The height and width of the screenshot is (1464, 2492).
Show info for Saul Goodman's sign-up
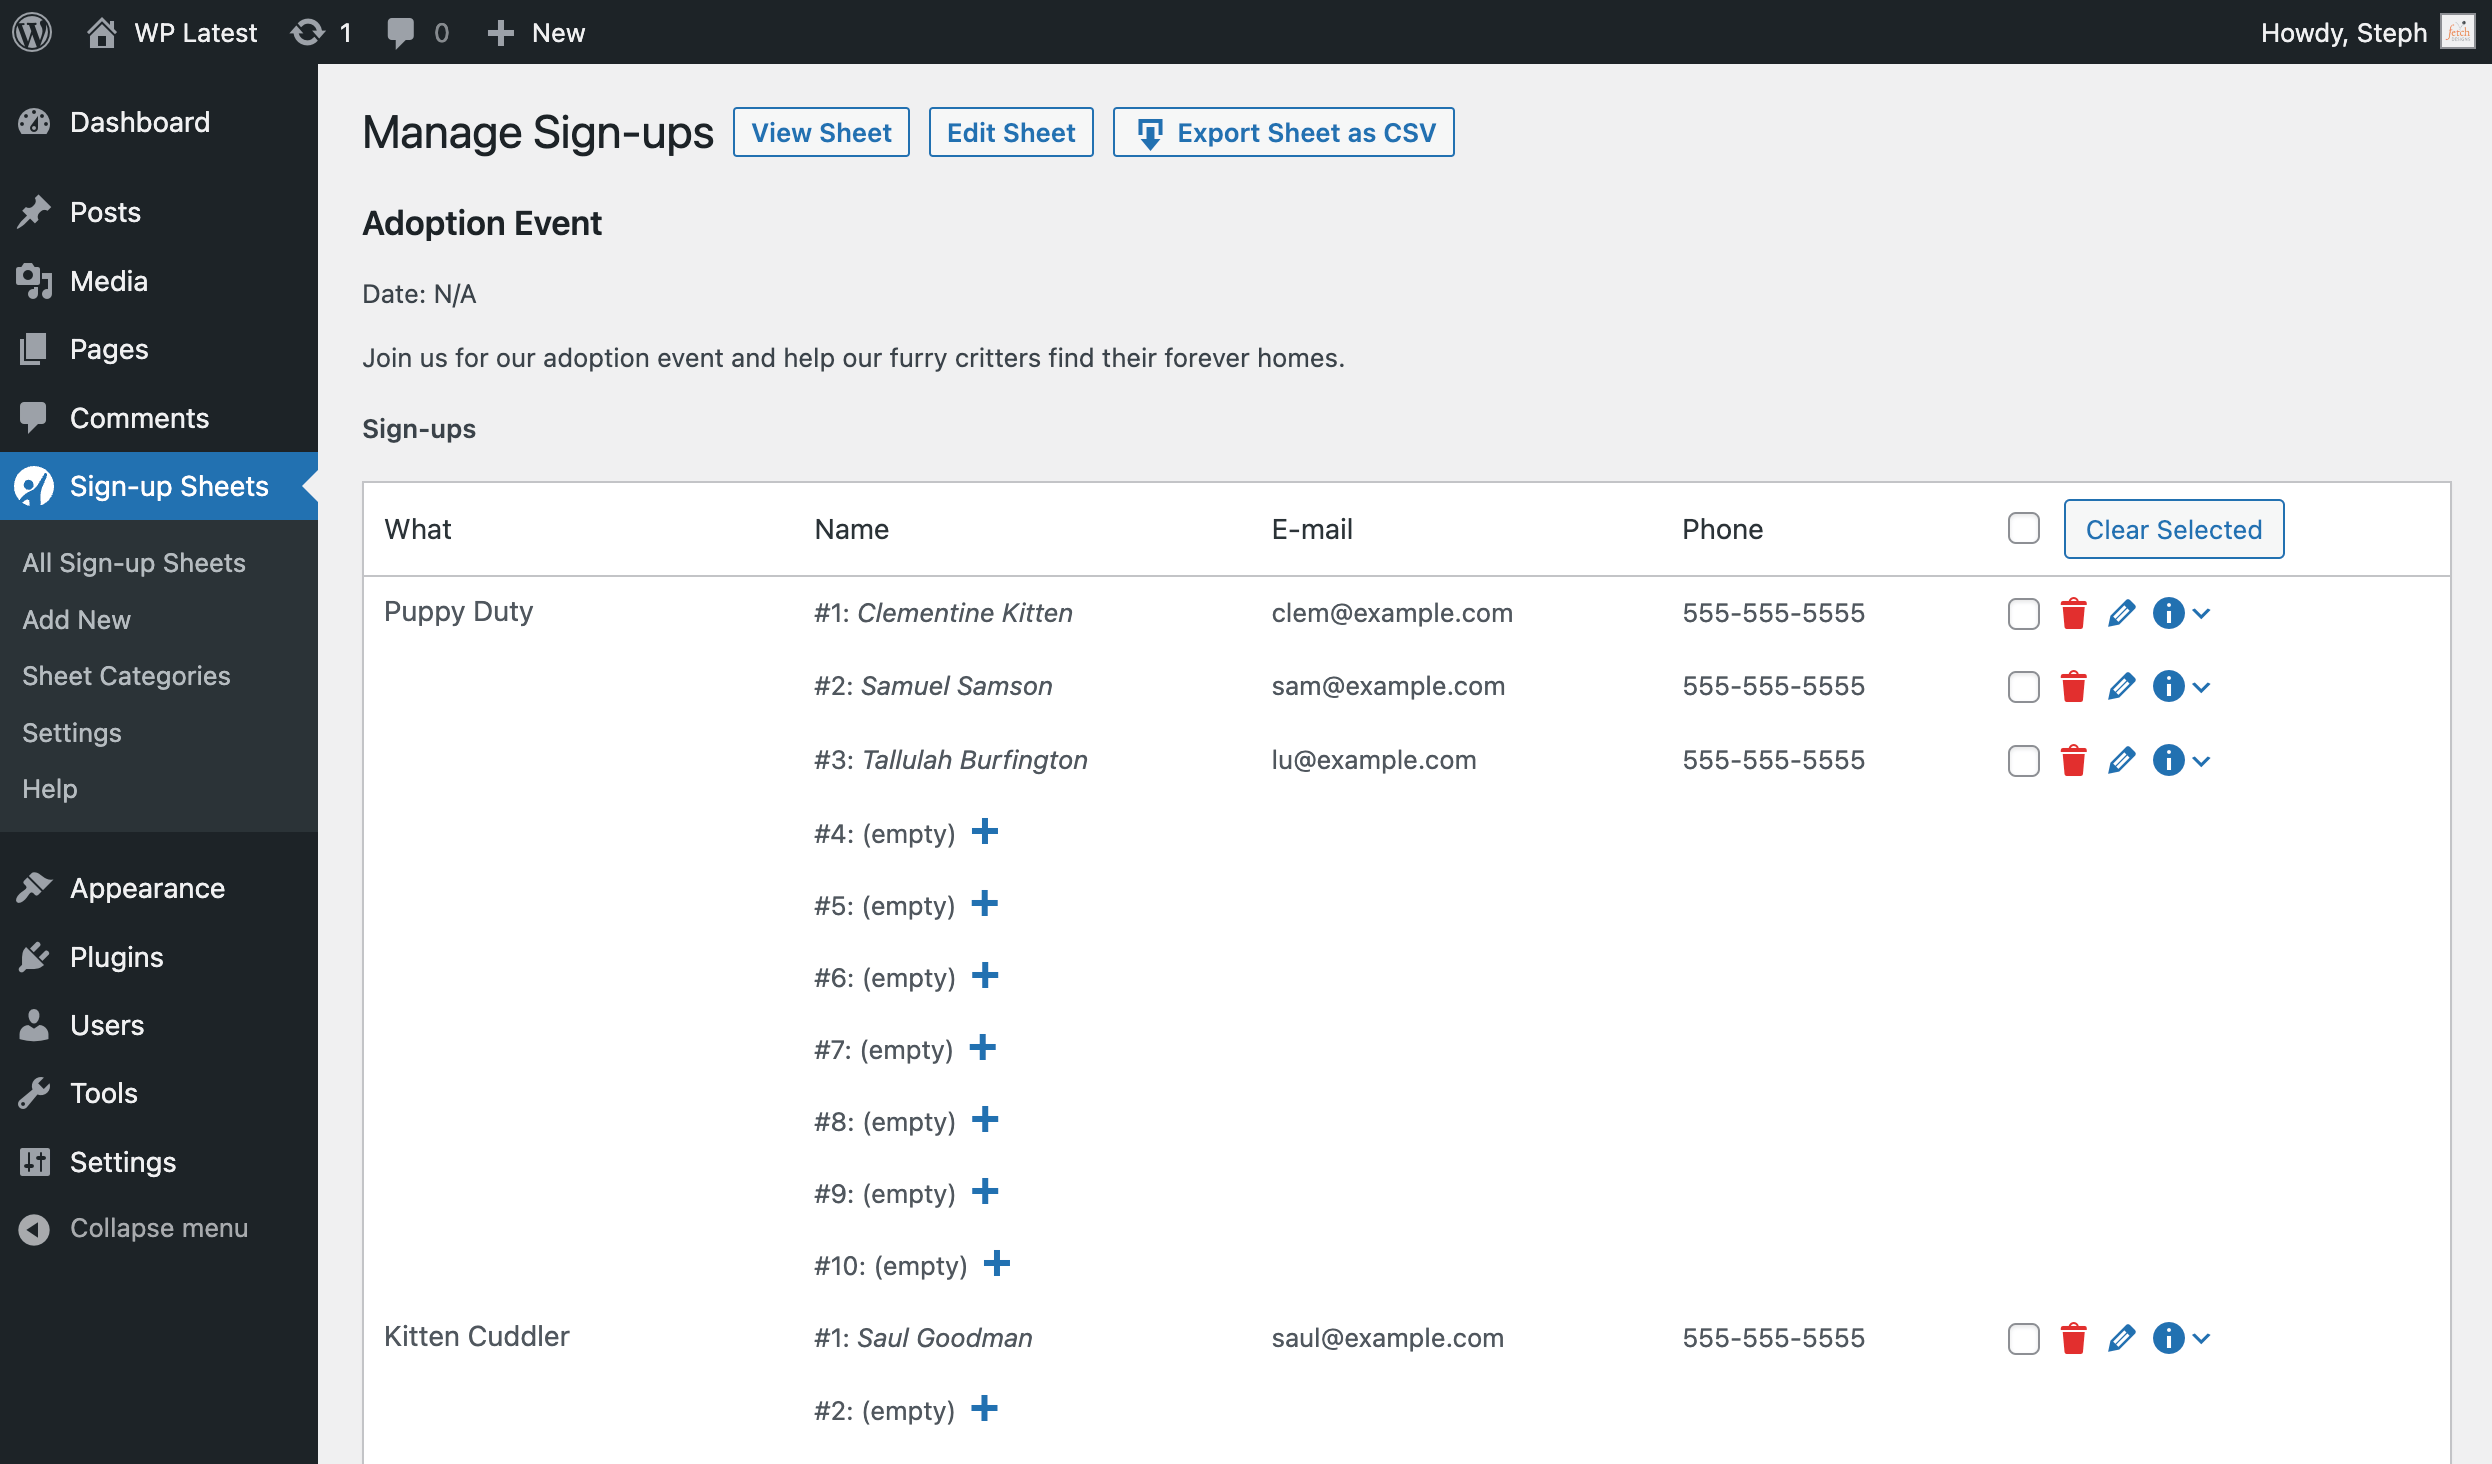click(x=2168, y=1338)
